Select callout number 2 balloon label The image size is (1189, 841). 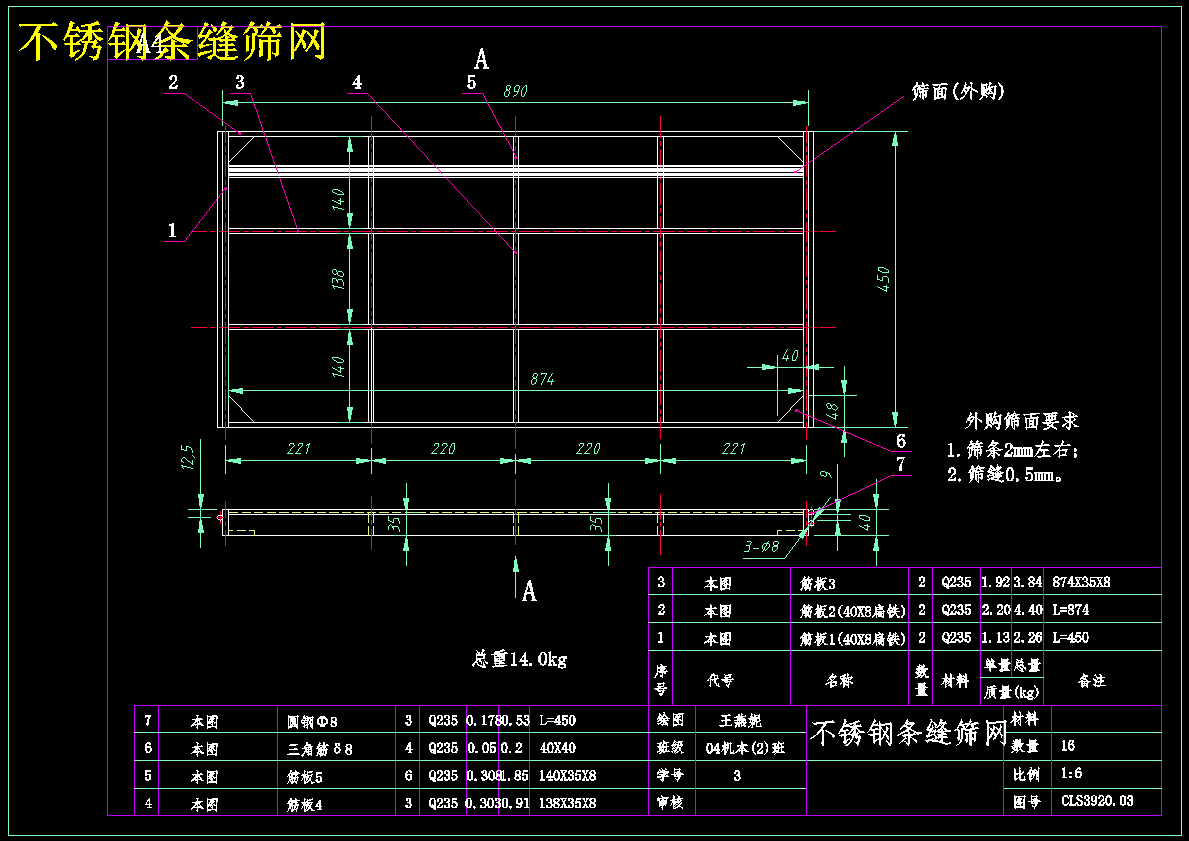tap(174, 82)
